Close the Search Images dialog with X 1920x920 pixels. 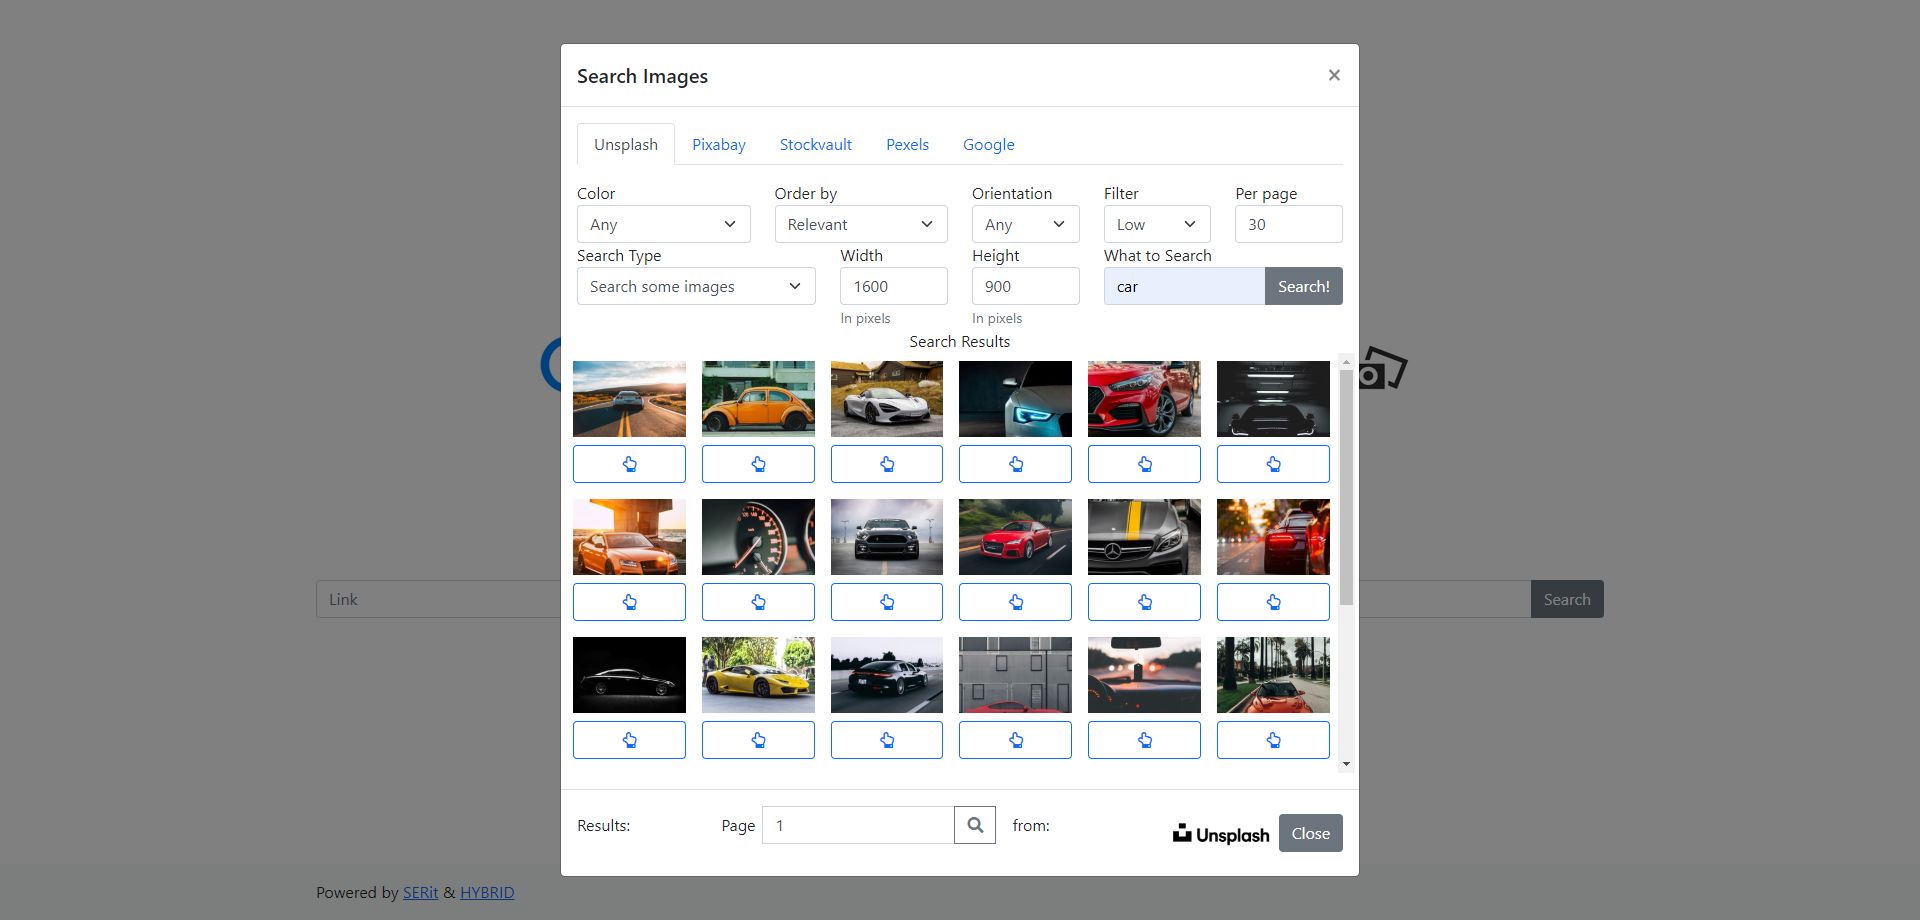click(1334, 75)
